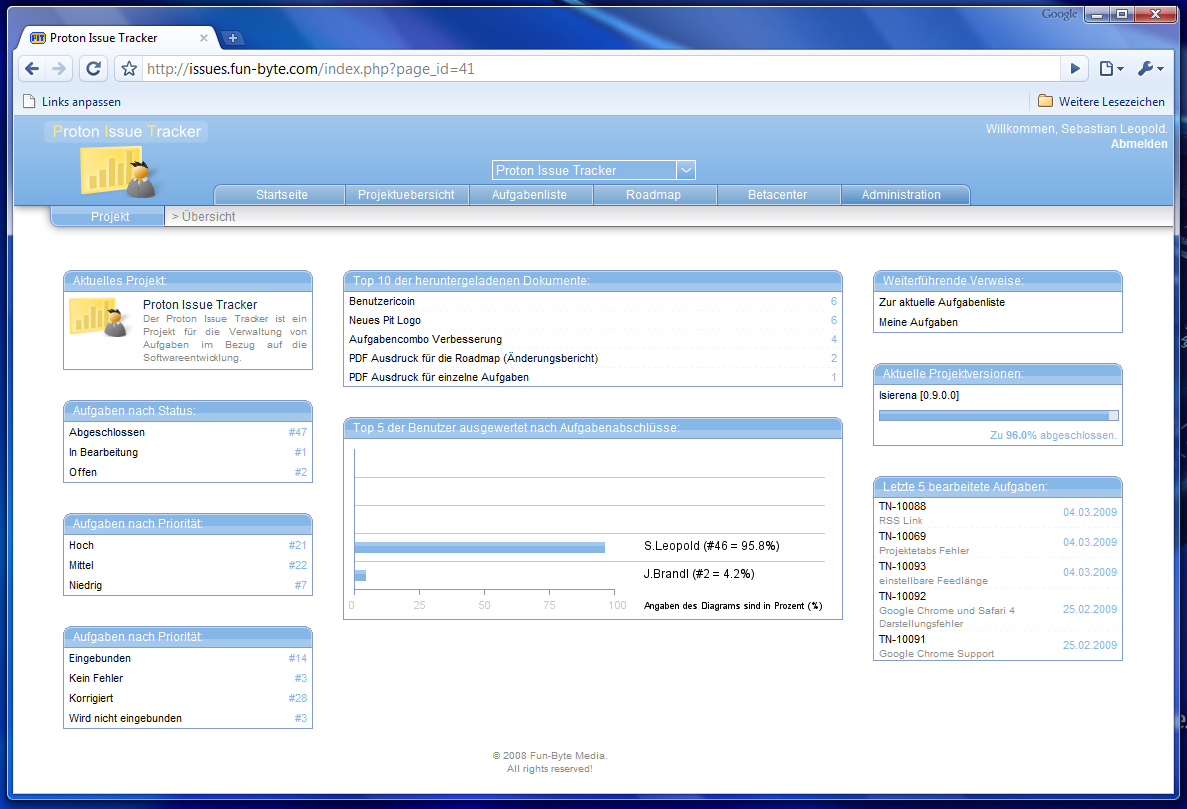
Task: Open the Benutzericoin document
Action: [593, 301]
